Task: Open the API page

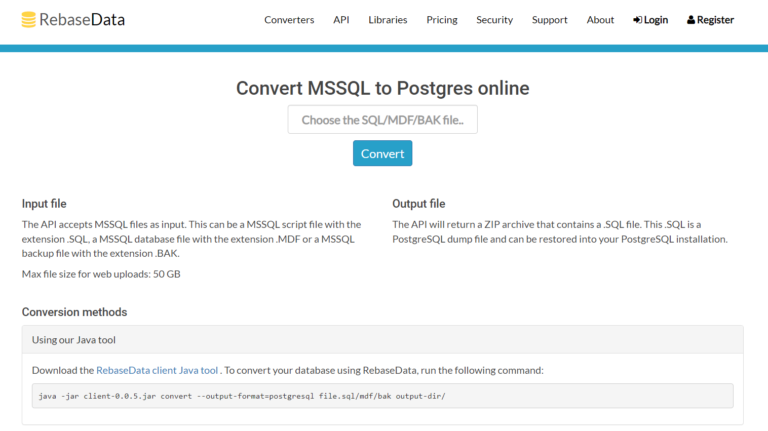Action: 341,20
